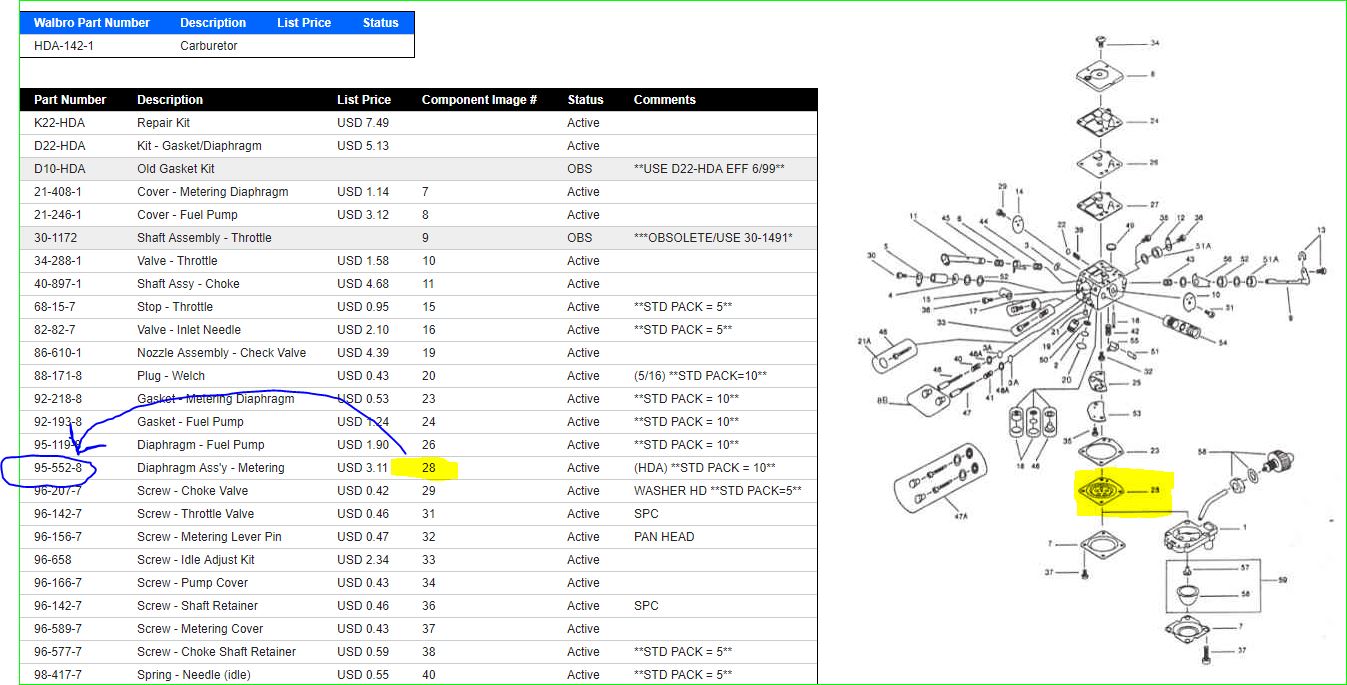Click Description header in black table header
Screen dimensions: 1347x685
pos(170,100)
